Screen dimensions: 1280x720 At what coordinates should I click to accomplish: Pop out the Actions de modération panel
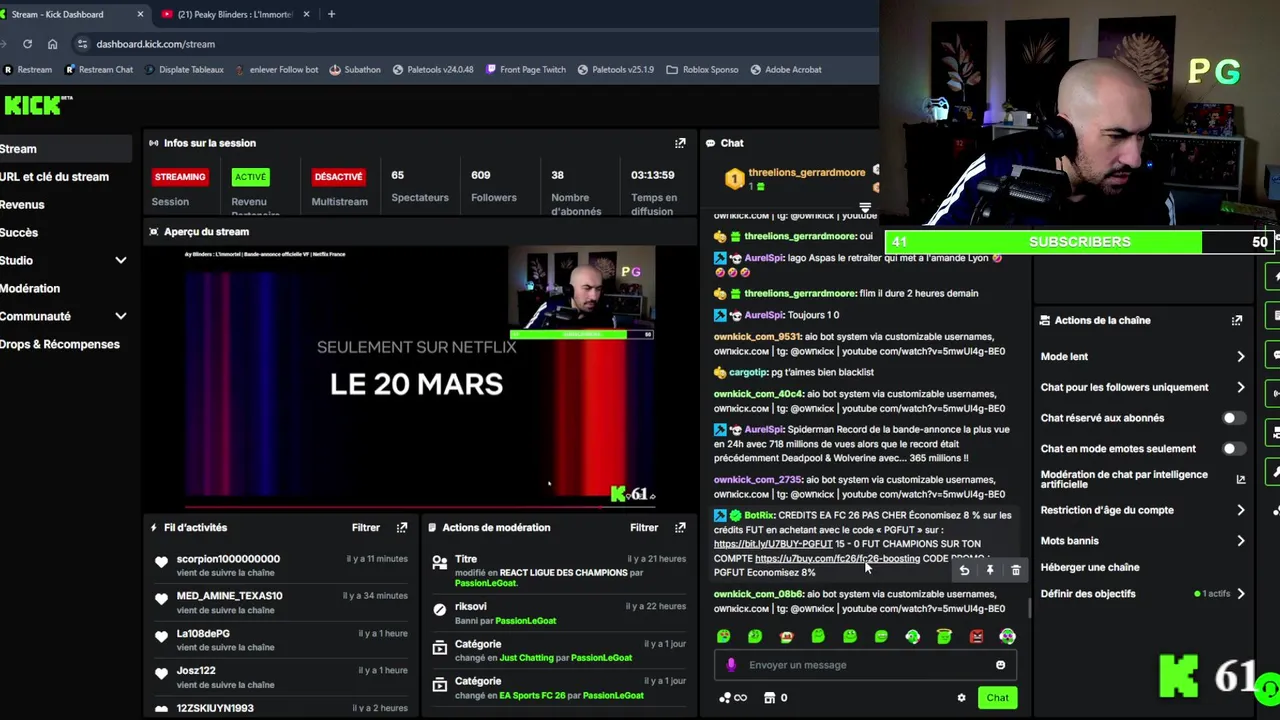680,528
